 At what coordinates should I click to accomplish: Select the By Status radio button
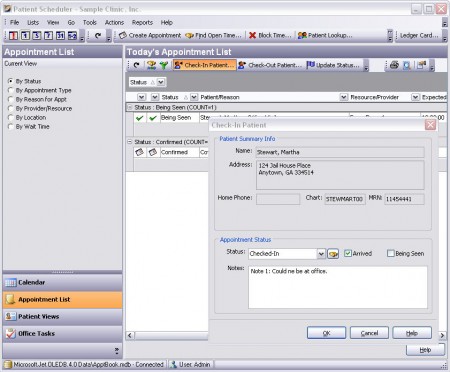(x=11, y=81)
